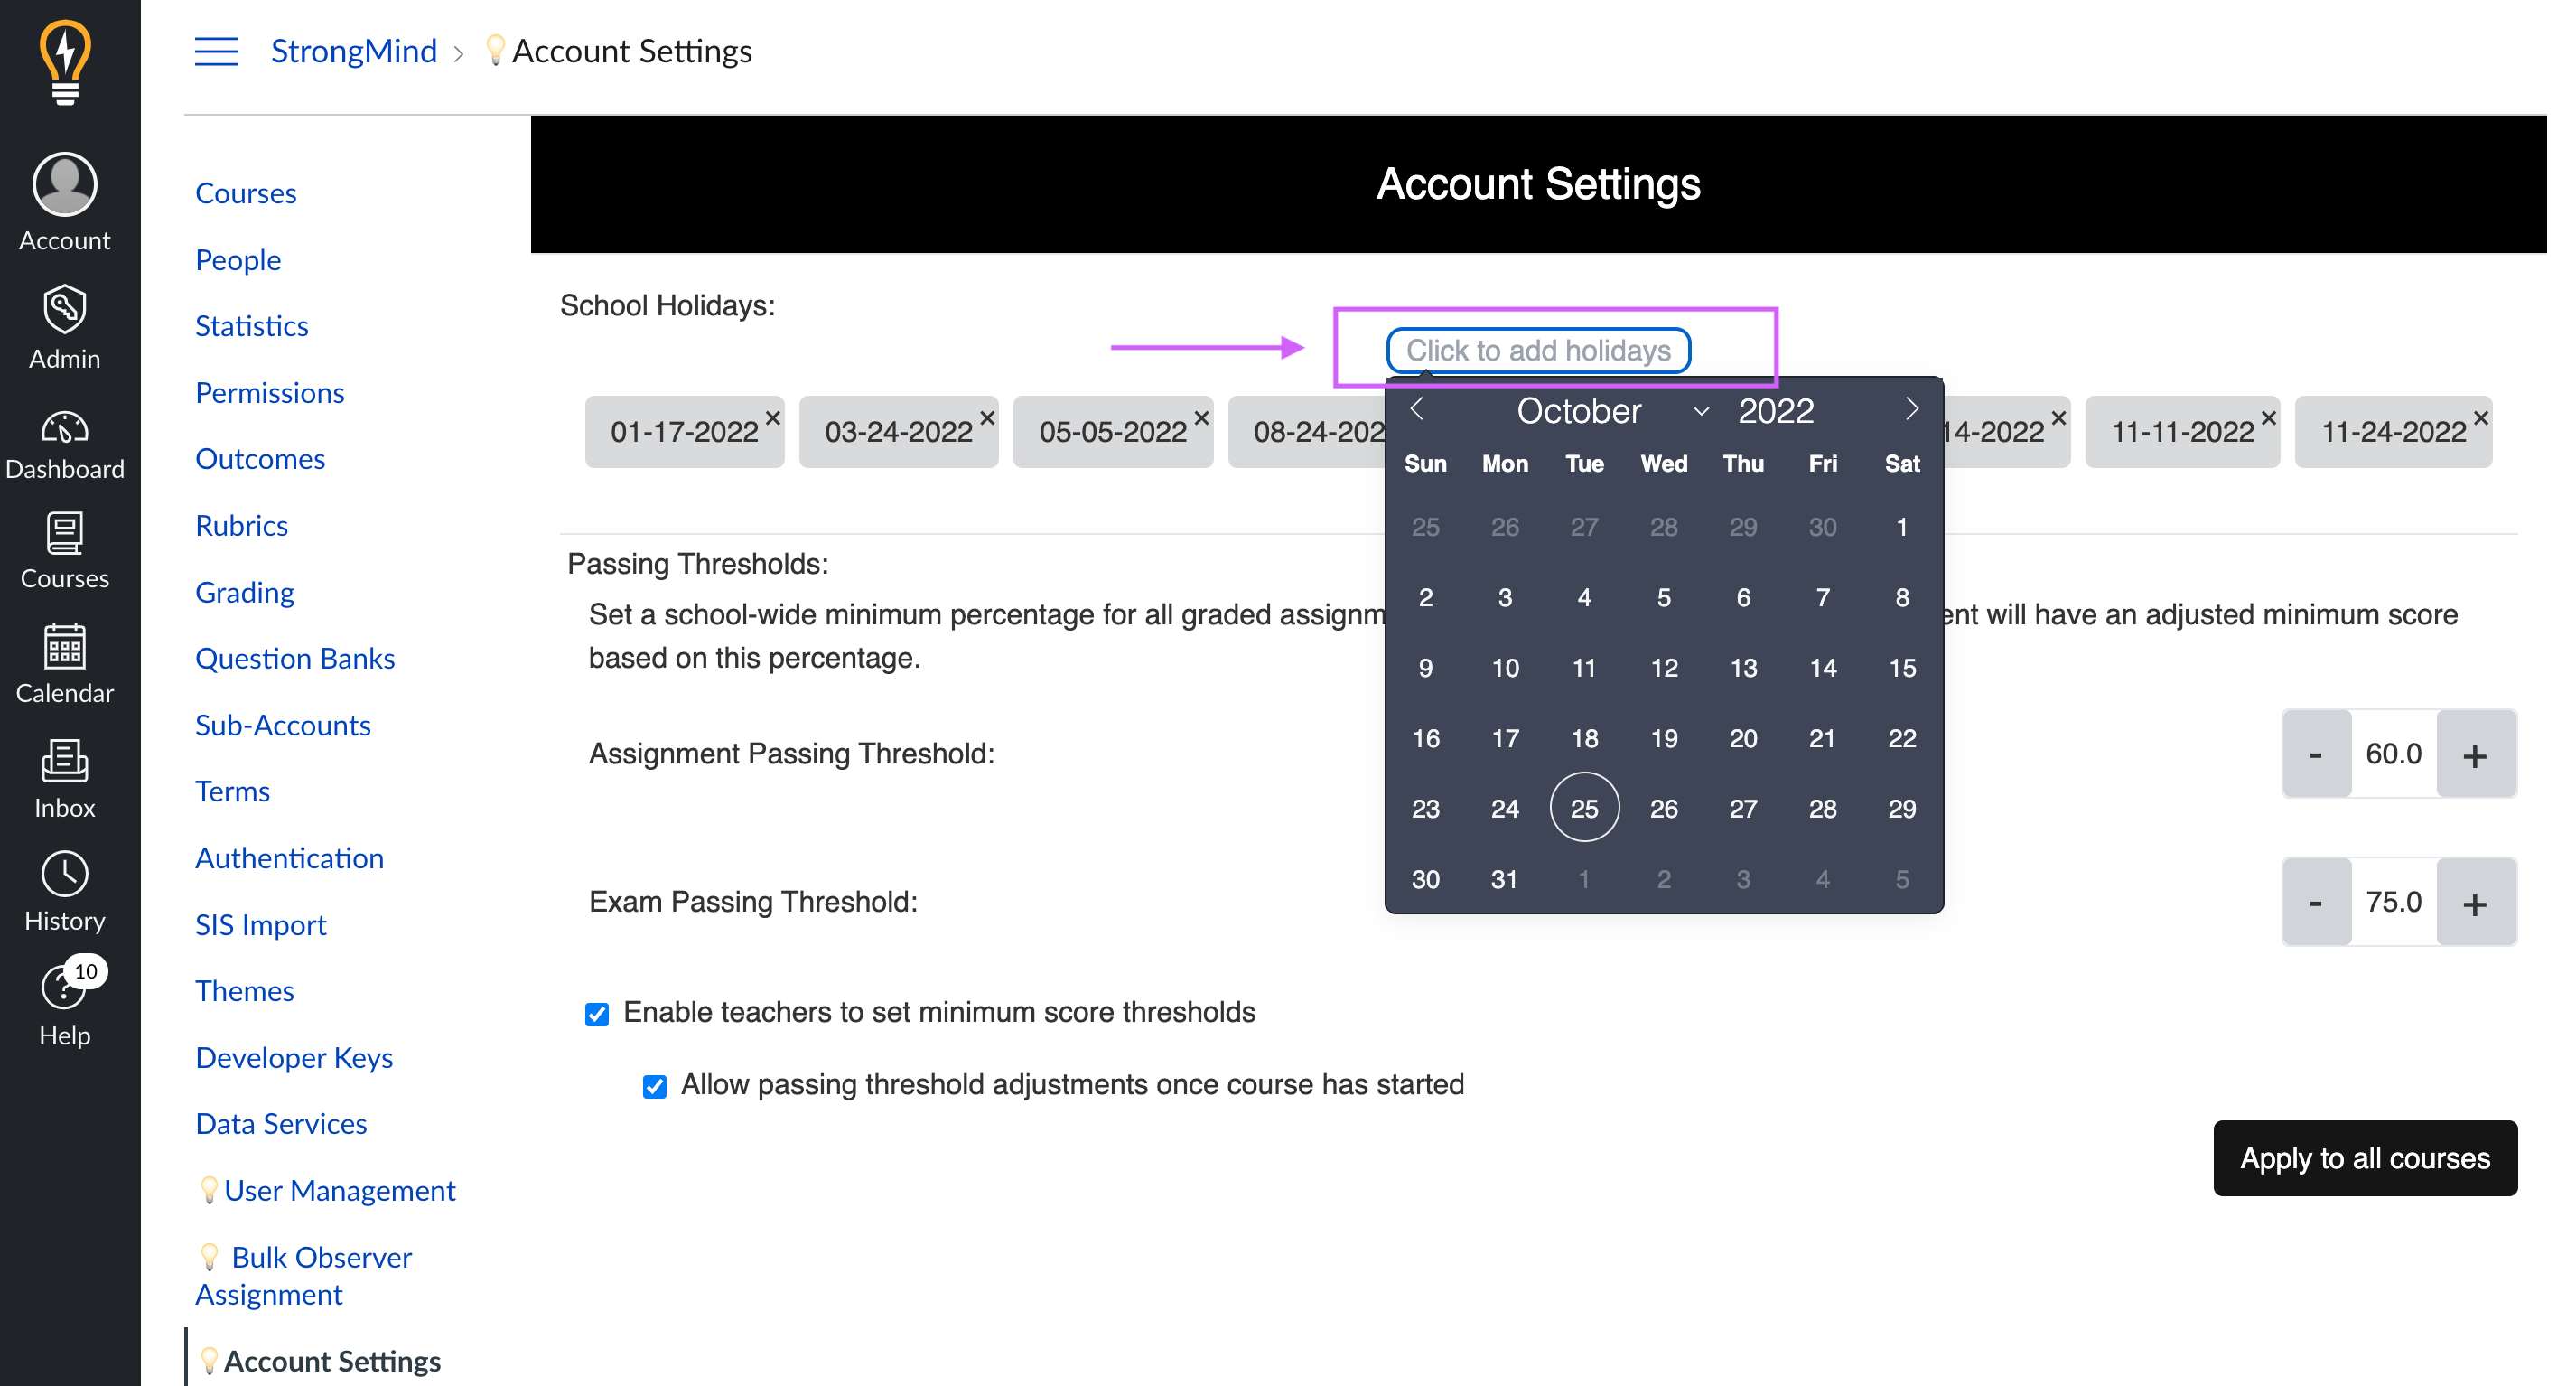Screen dimensions: 2576x1386
Task: Select October 22 in calendar
Action: click(x=1902, y=738)
